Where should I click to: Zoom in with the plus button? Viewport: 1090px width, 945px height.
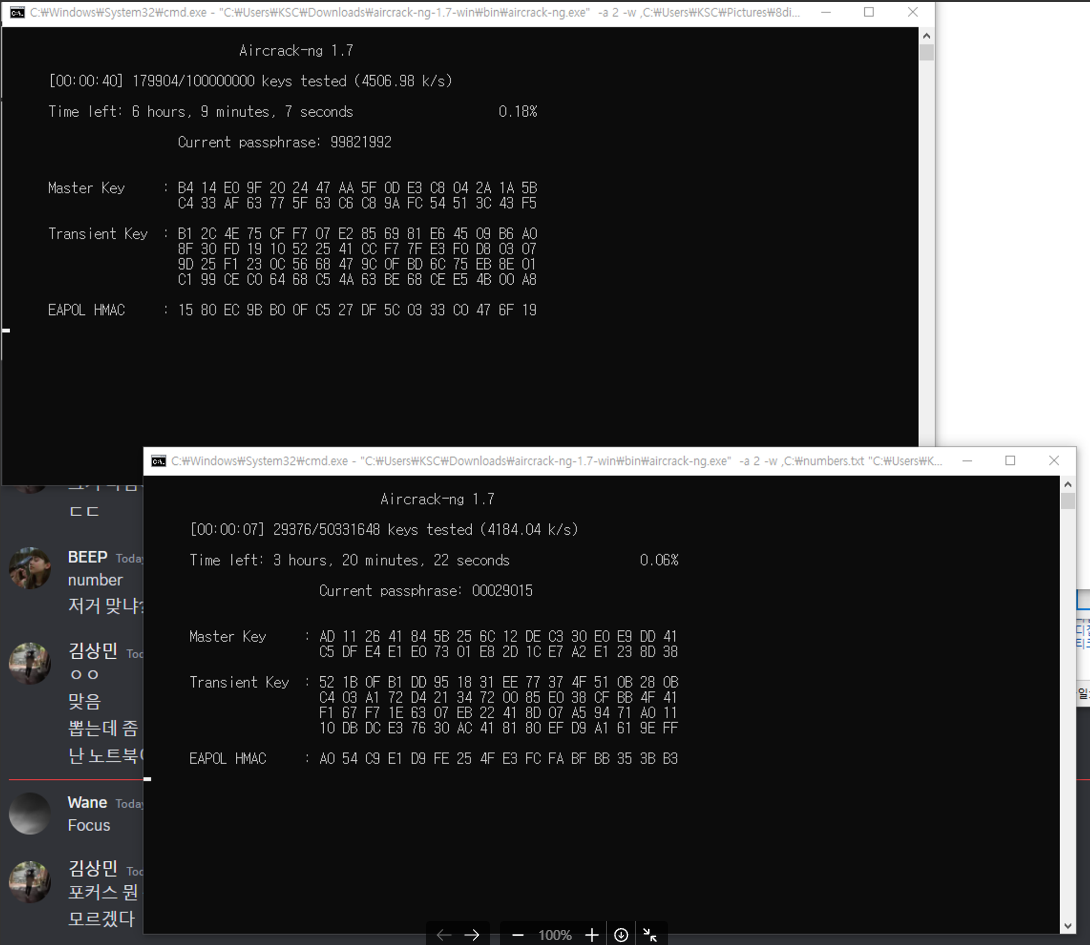click(x=592, y=935)
